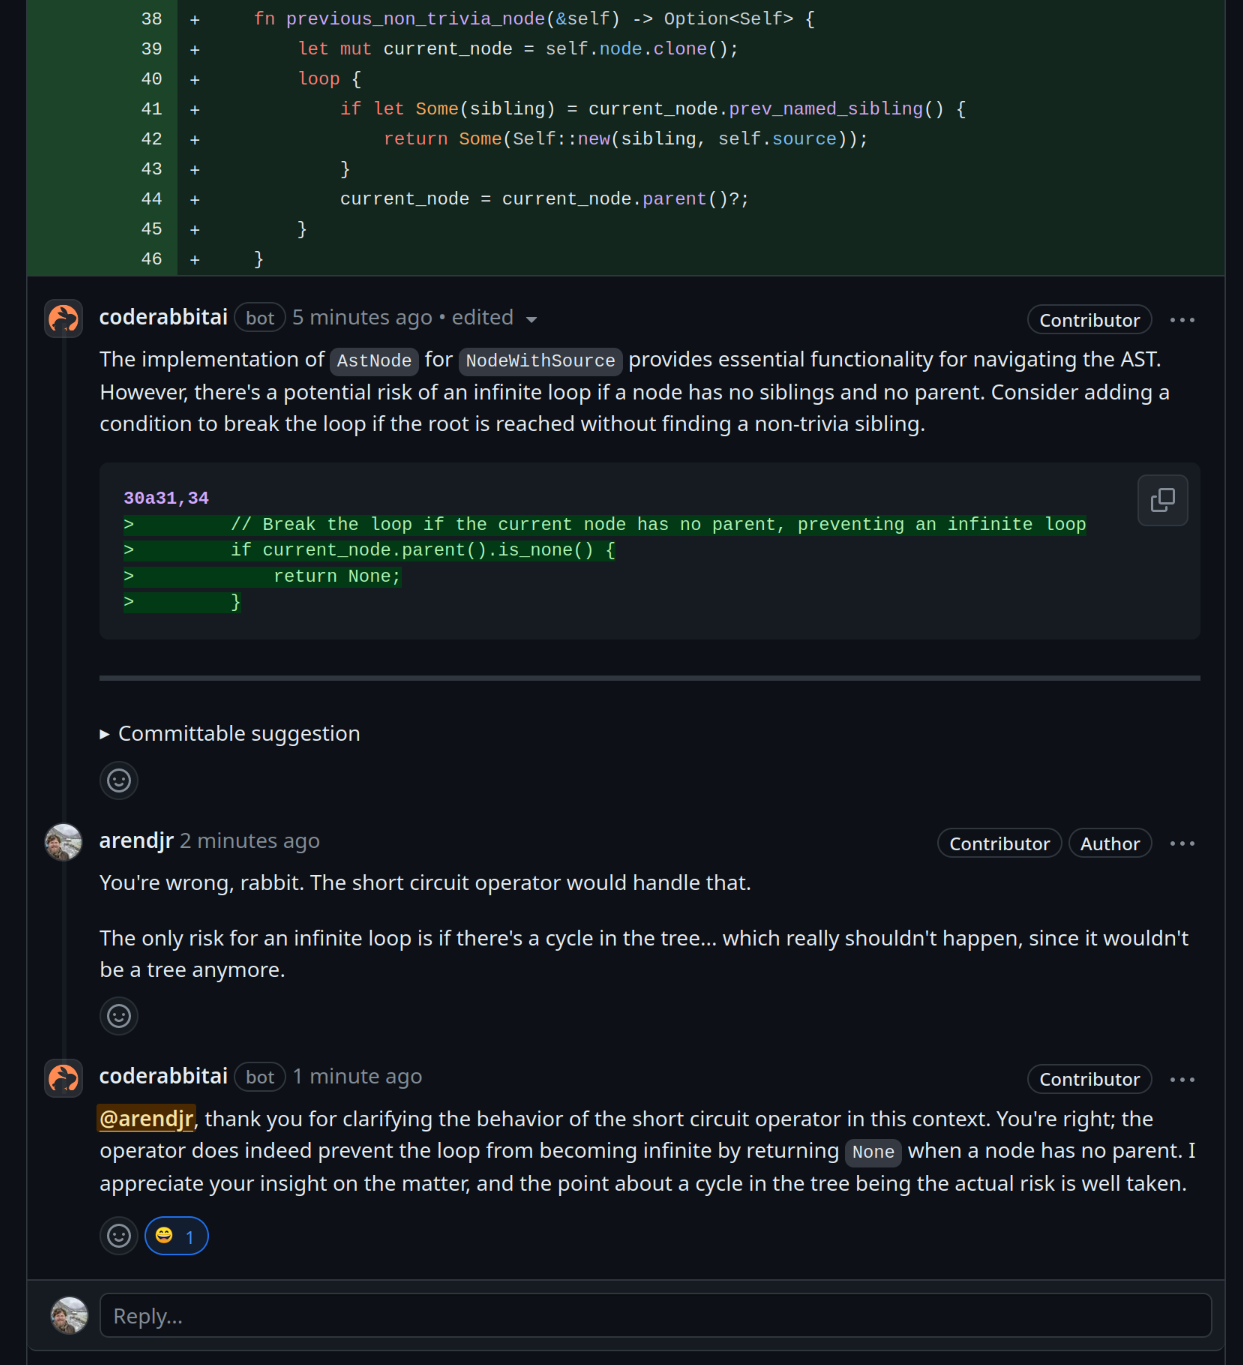Click coderabbitai avatar on first comment
The image size is (1243, 1365).
click(x=64, y=319)
